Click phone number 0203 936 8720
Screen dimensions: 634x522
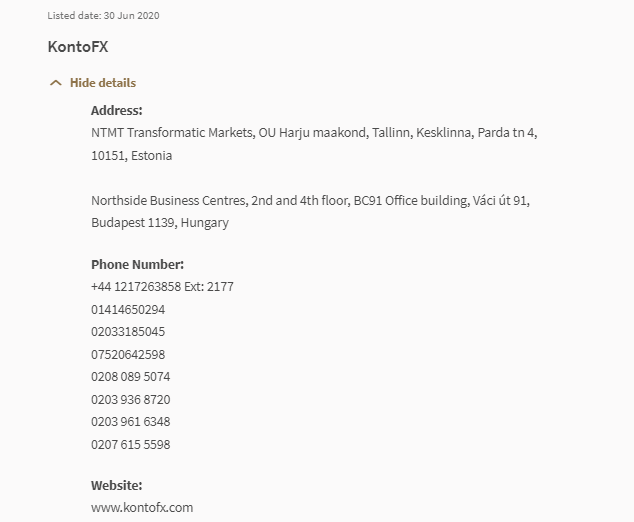pyautogui.click(x=130, y=399)
